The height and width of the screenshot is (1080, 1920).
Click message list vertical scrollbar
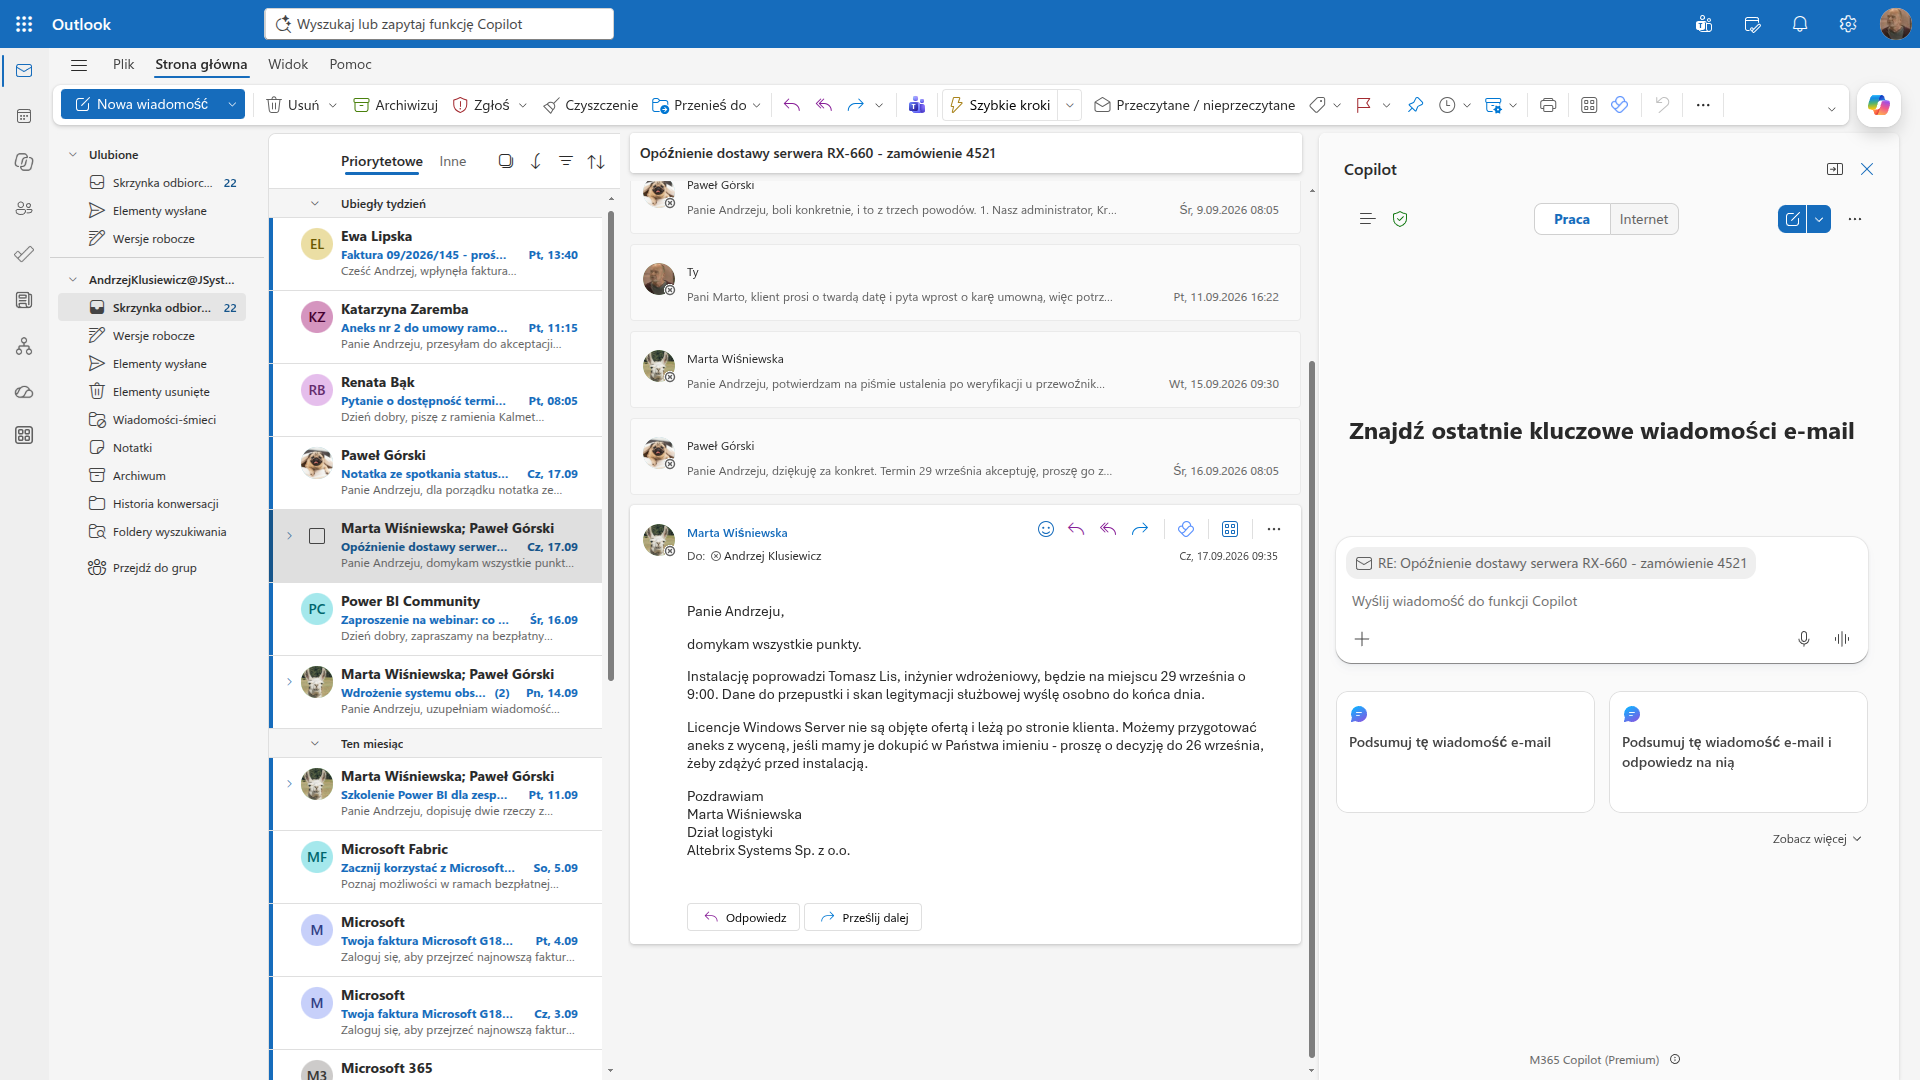pyautogui.click(x=611, y=445)
